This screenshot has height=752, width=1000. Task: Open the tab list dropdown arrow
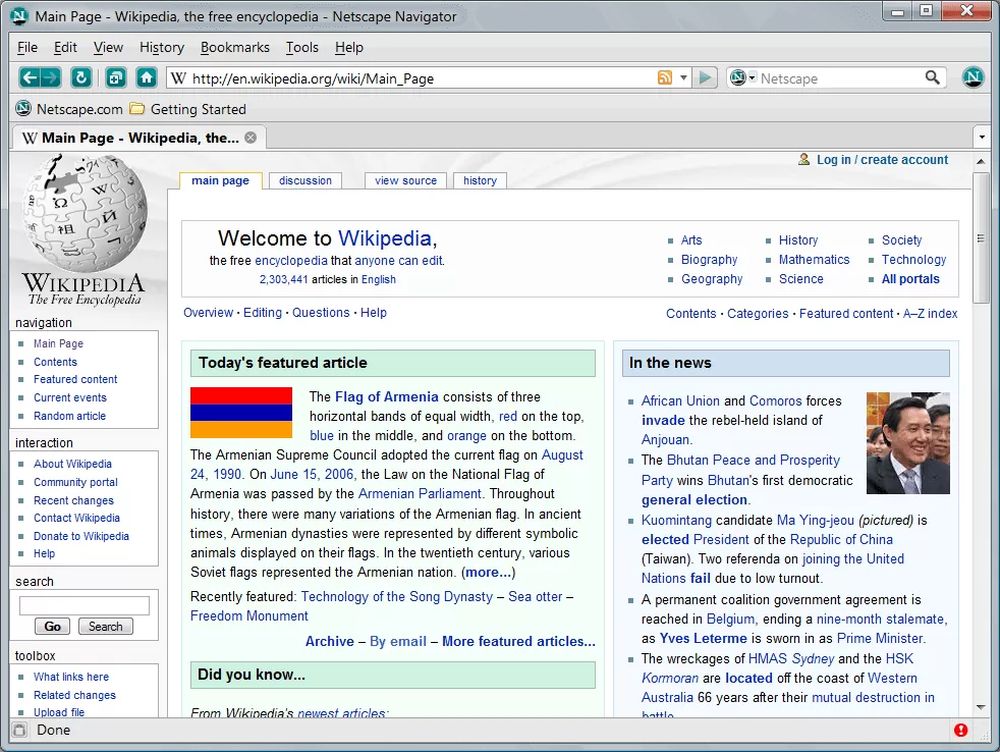(x=982, y=137)
